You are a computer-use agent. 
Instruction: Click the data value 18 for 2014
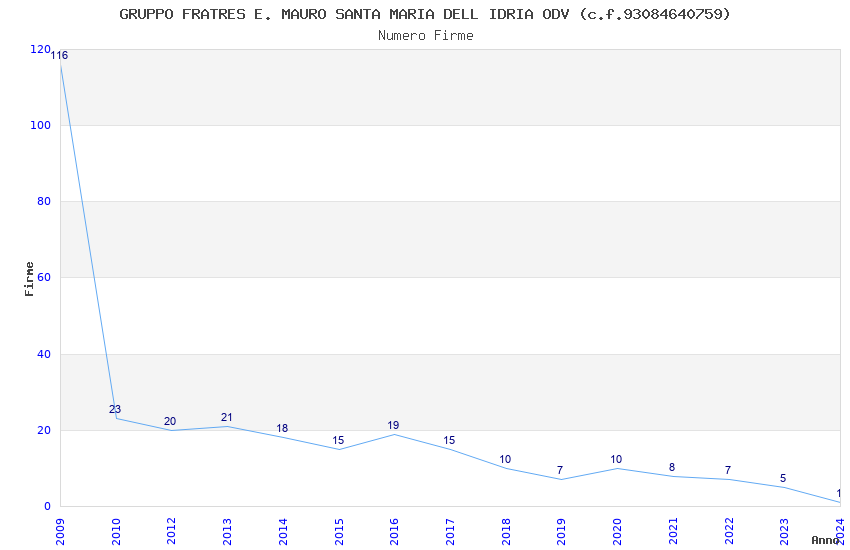(282, 428)
